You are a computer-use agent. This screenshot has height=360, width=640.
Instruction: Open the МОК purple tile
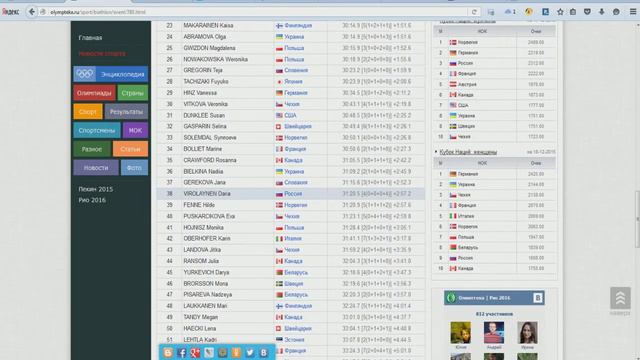135,131
